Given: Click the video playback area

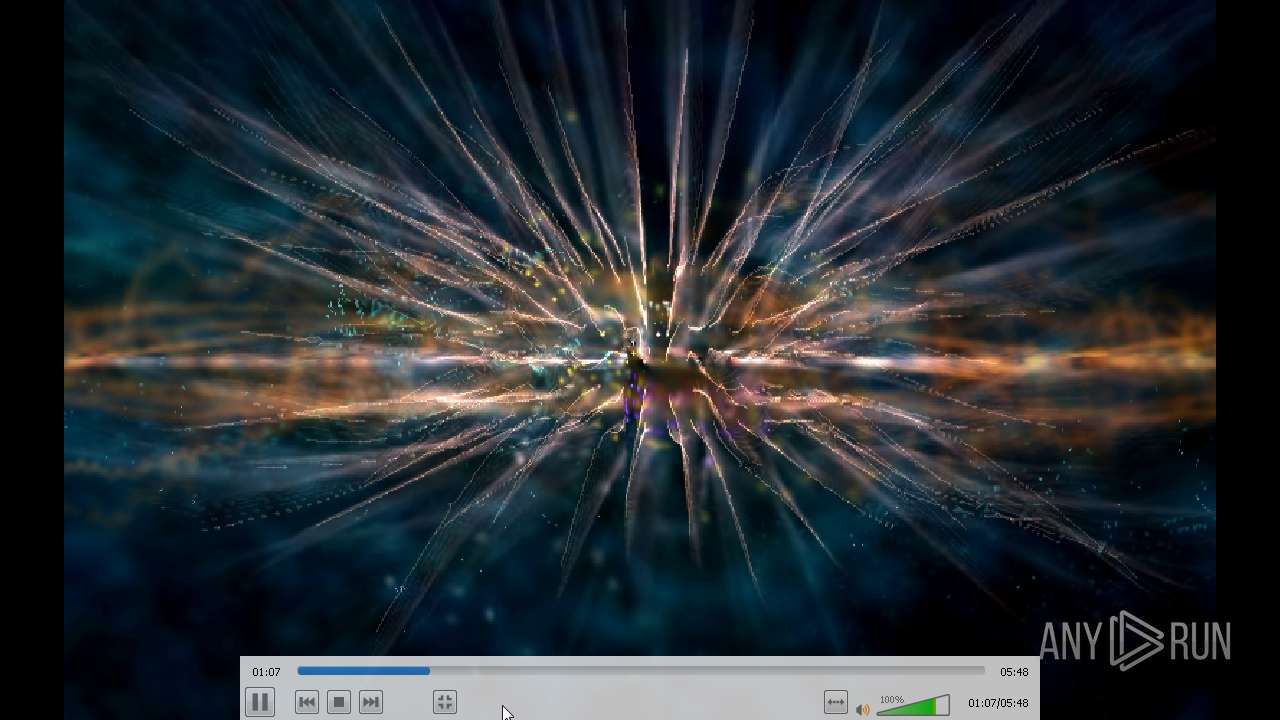Looking at the screenshot, I should point(640,328).
